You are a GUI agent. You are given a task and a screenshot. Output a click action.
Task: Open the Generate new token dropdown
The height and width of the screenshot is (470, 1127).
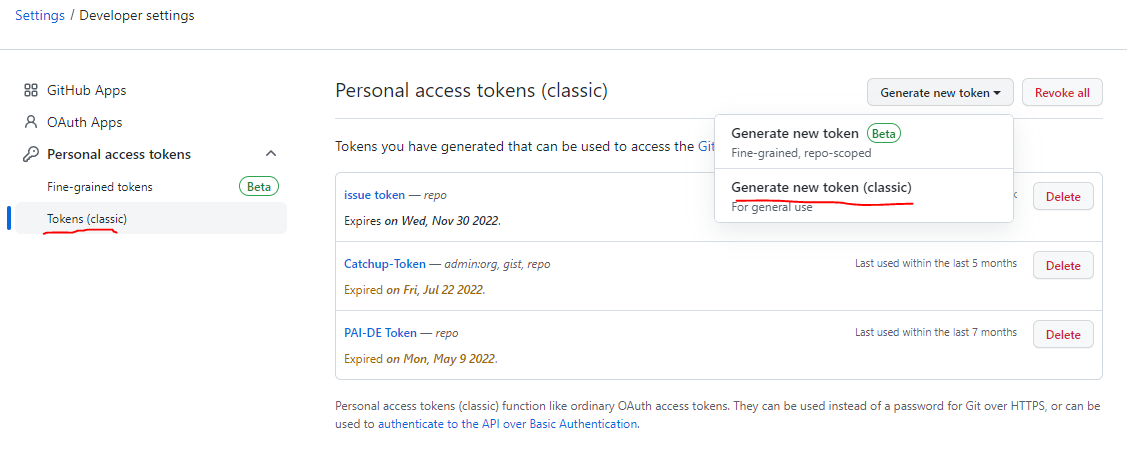(940, 92)
